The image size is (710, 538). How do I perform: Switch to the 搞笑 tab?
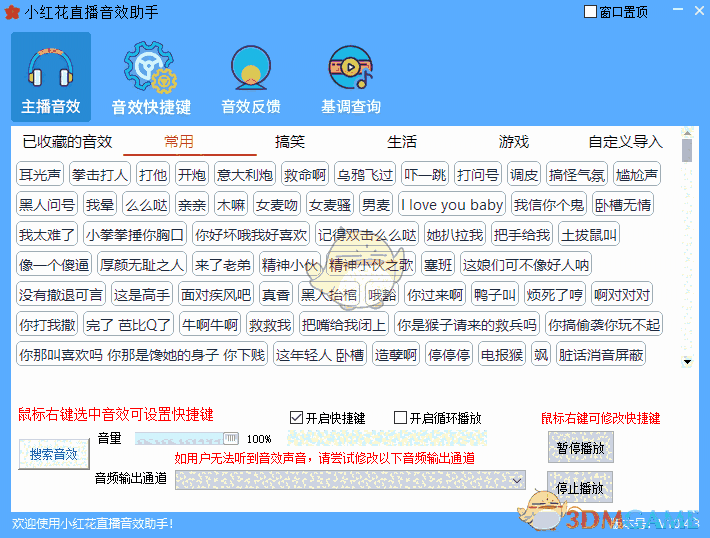tap(290, 142)
